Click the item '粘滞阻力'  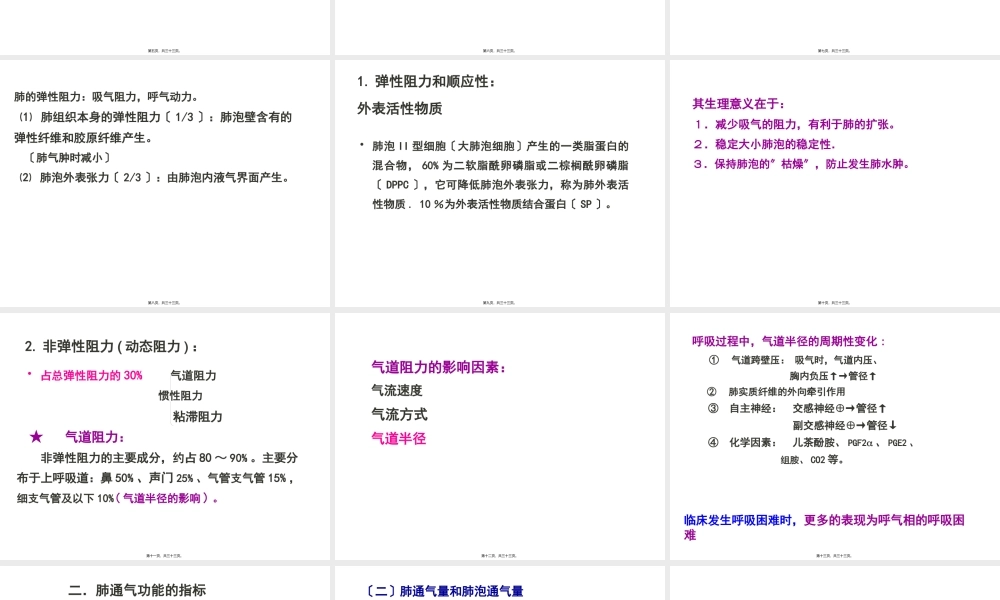(198, 417)
